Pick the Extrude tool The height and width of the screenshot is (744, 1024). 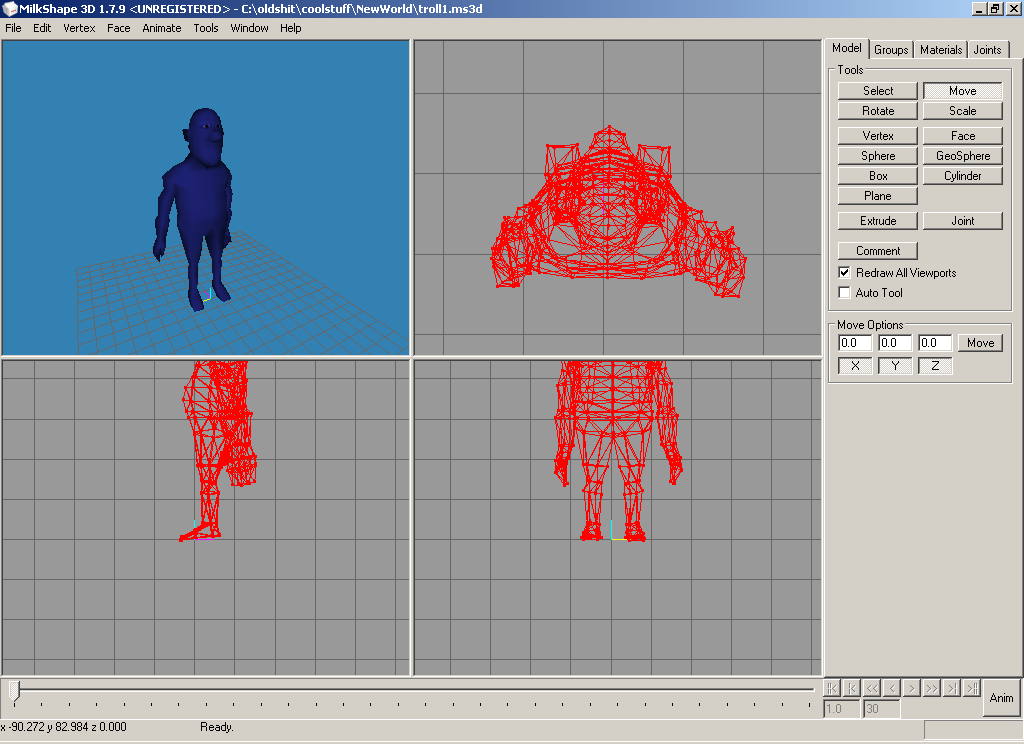[x=877, y=221]
